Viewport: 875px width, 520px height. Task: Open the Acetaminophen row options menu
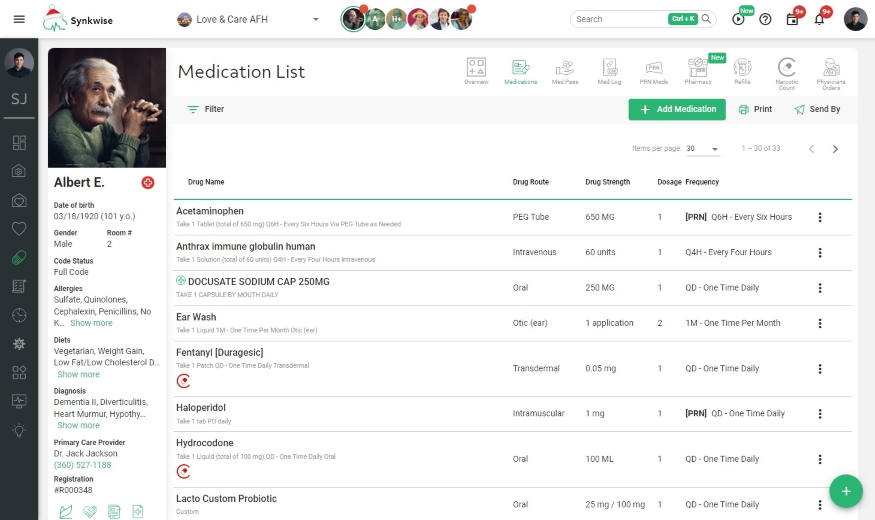tap(820, 217)
